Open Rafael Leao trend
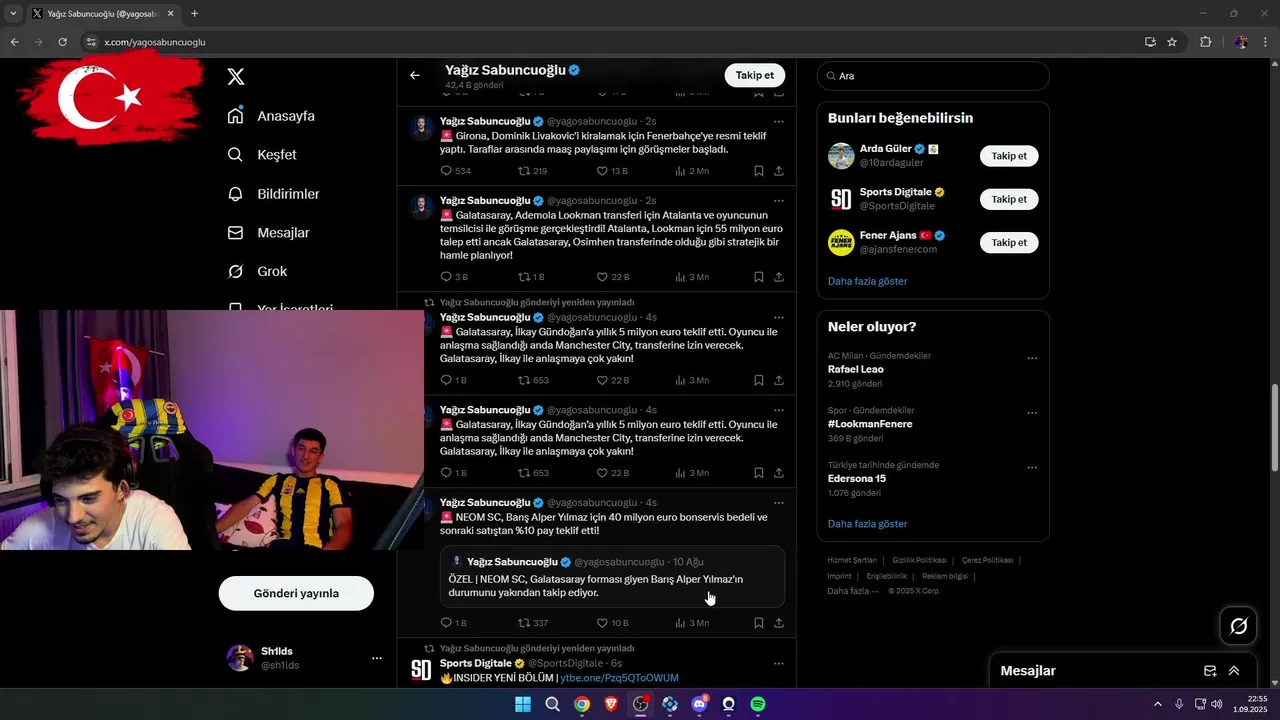The width and height of the screenshot is (1280, 720). [x=856, y=369]
